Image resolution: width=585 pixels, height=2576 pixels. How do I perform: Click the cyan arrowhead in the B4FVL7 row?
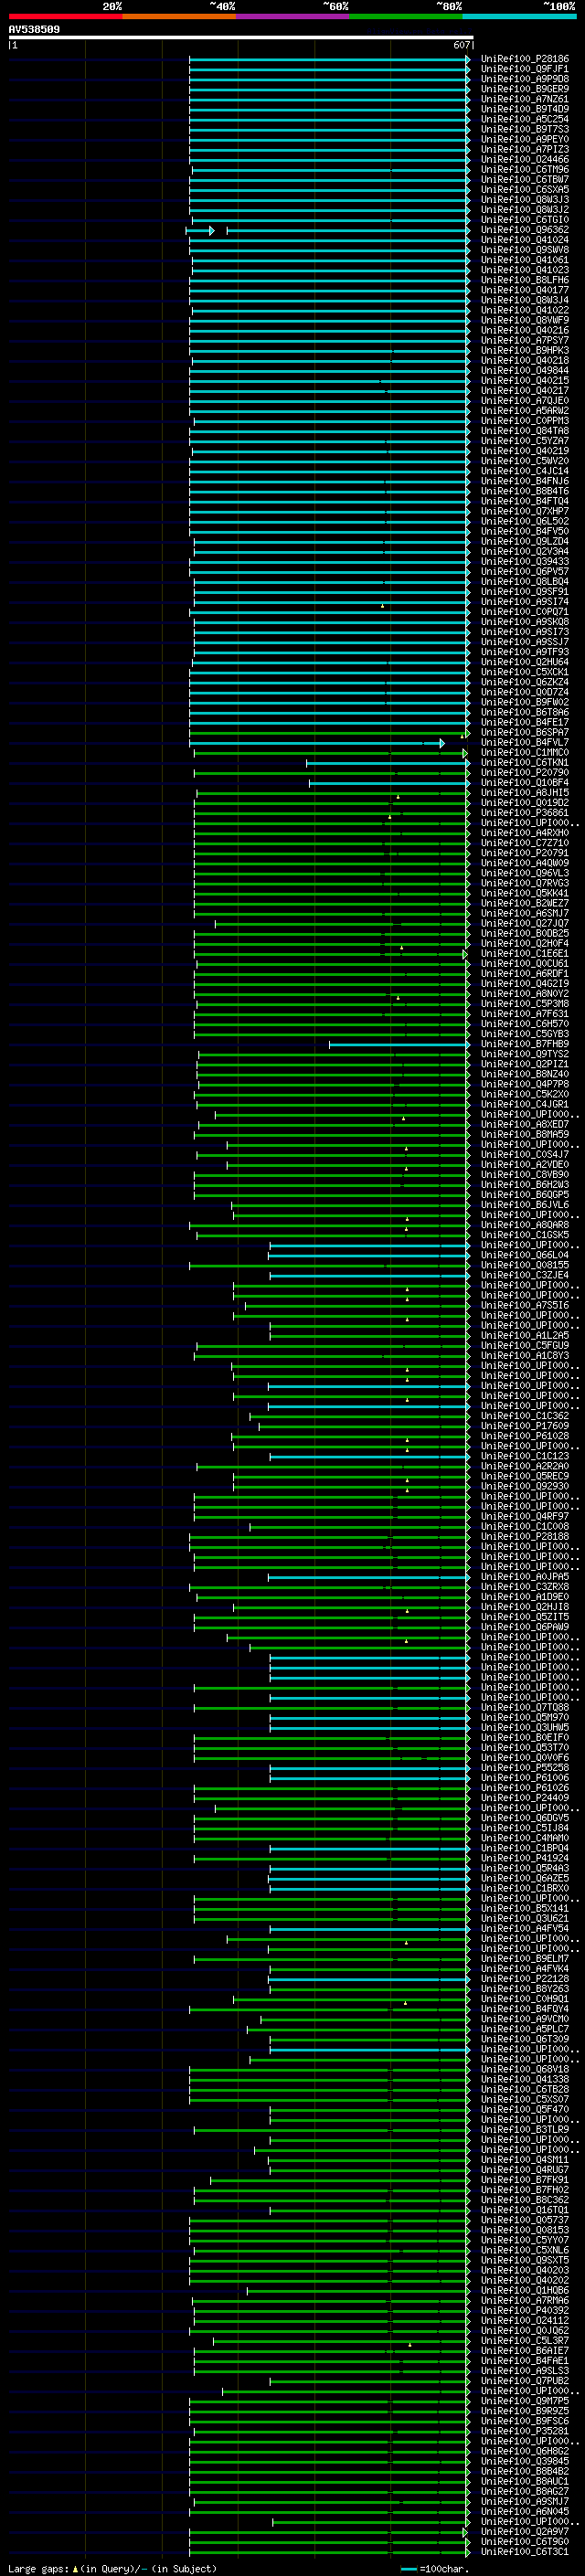click(x=442, y=743)
